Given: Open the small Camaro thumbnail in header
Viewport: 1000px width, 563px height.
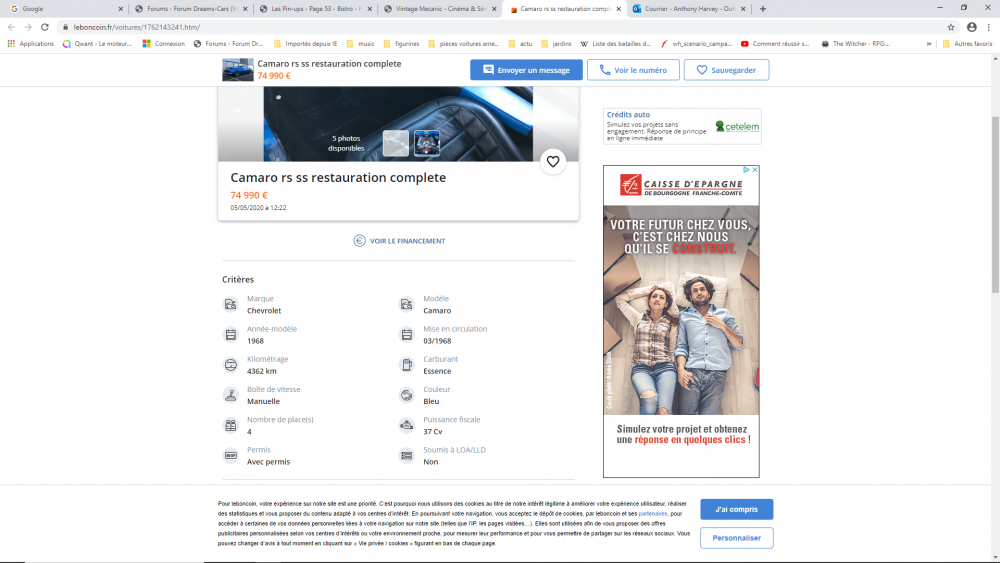Looking at the screenshot, I should pos(238,70).
